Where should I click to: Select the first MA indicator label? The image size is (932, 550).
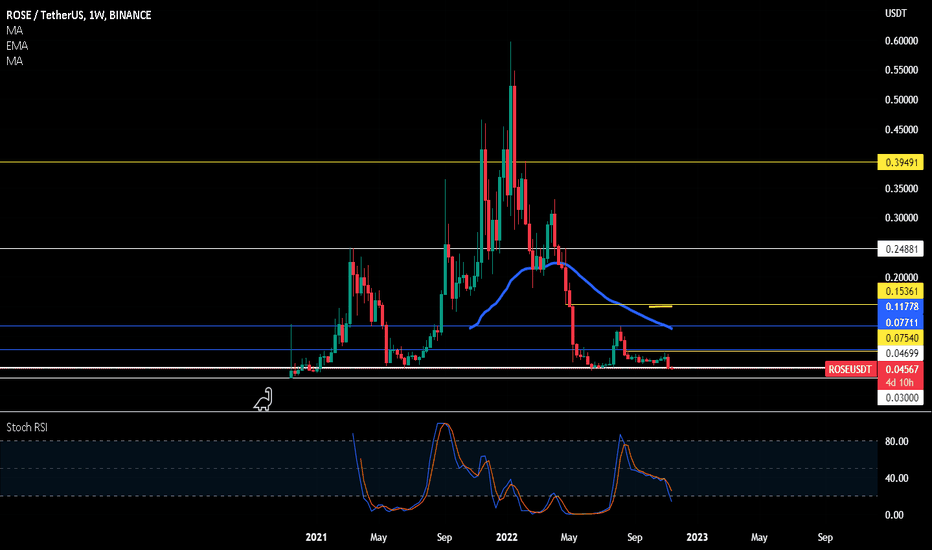tap(14, 30)
